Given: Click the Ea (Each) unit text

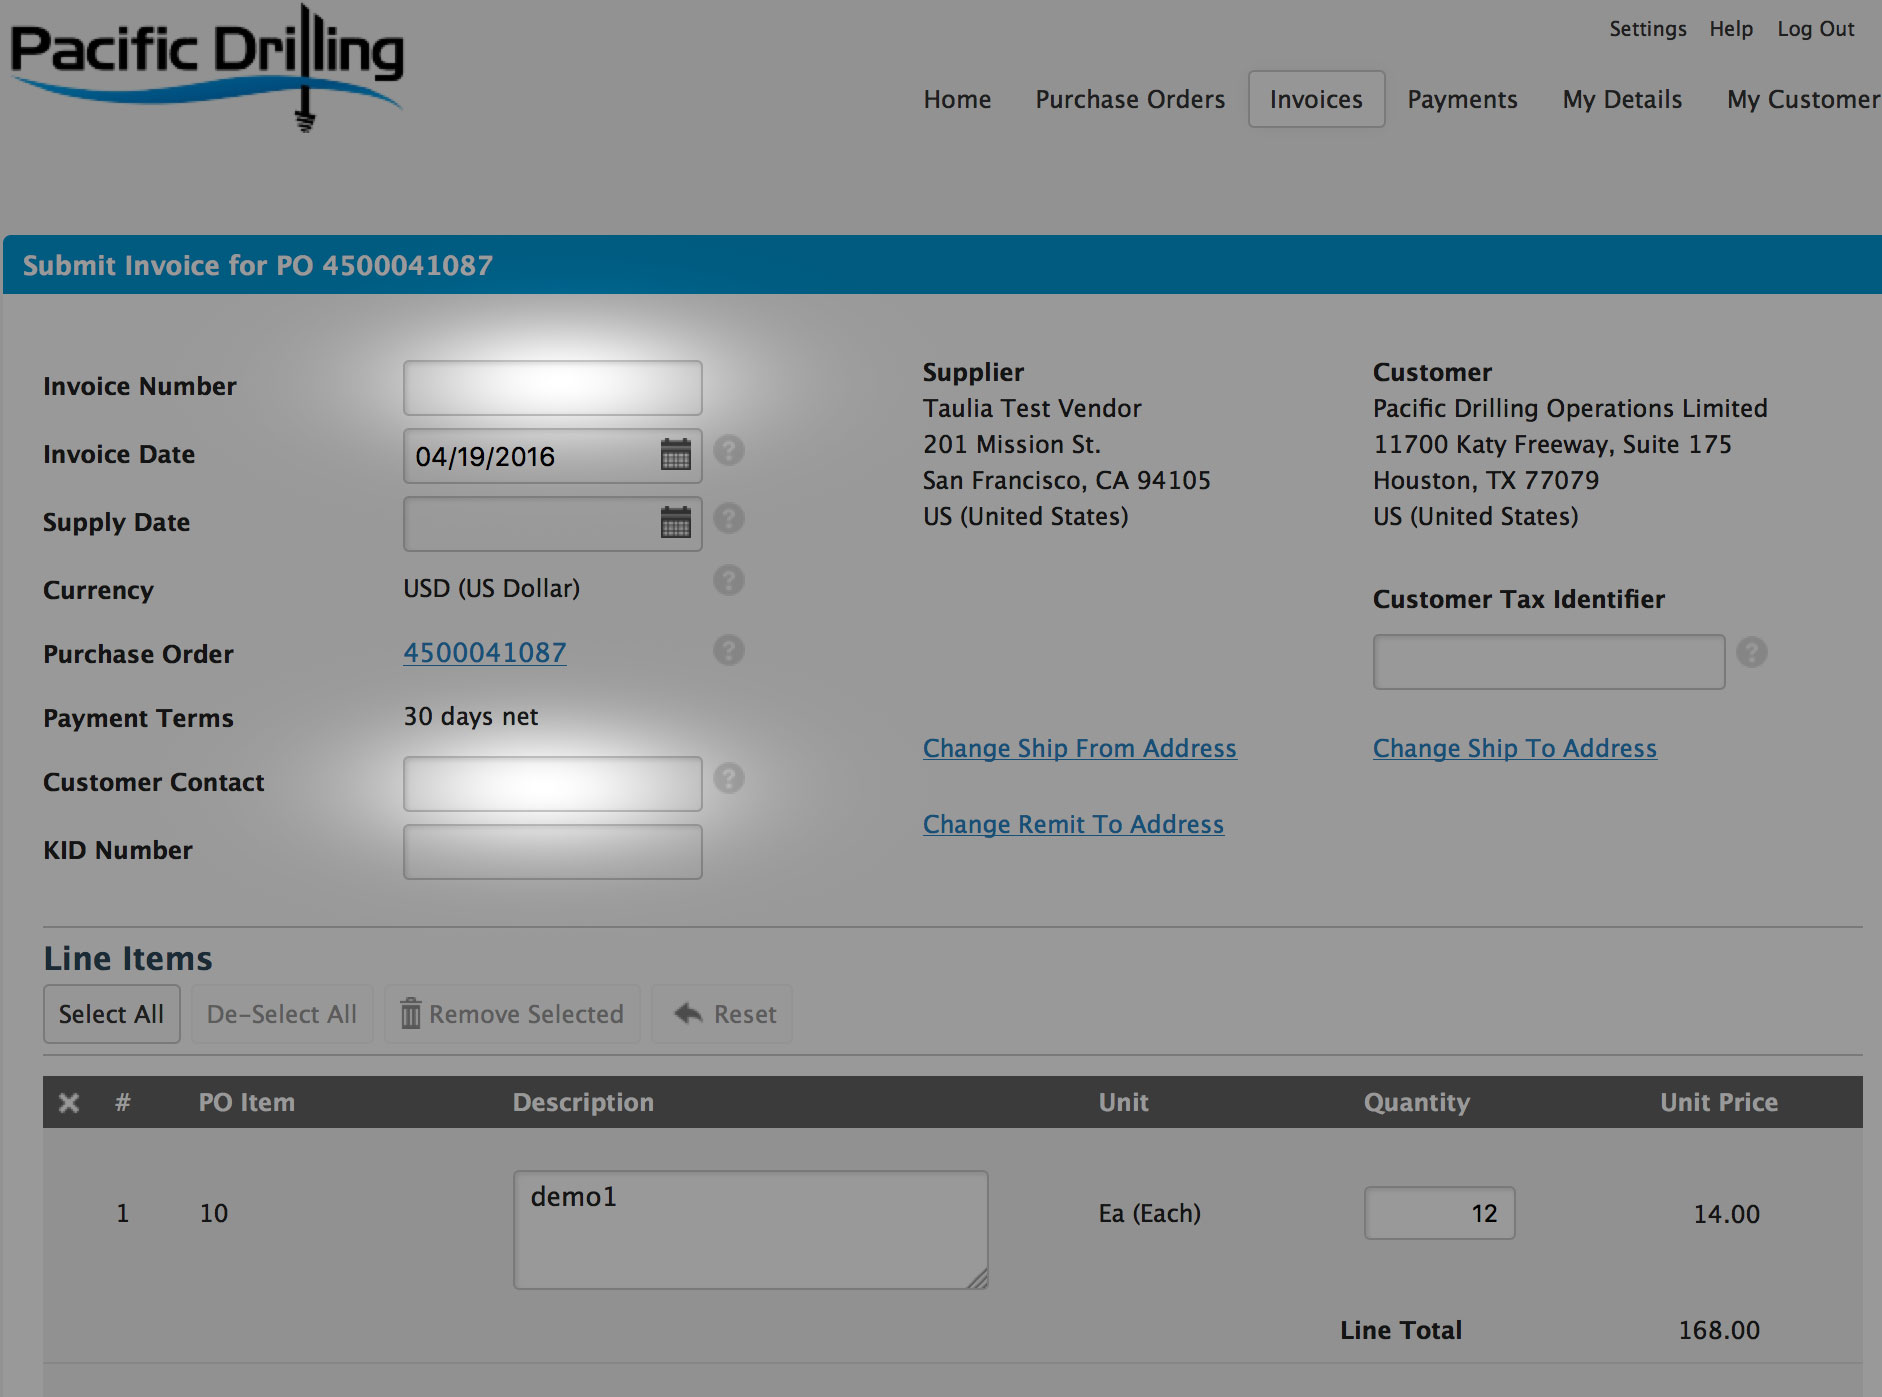Looking at the screenshot, I should pos(1150,1214).
